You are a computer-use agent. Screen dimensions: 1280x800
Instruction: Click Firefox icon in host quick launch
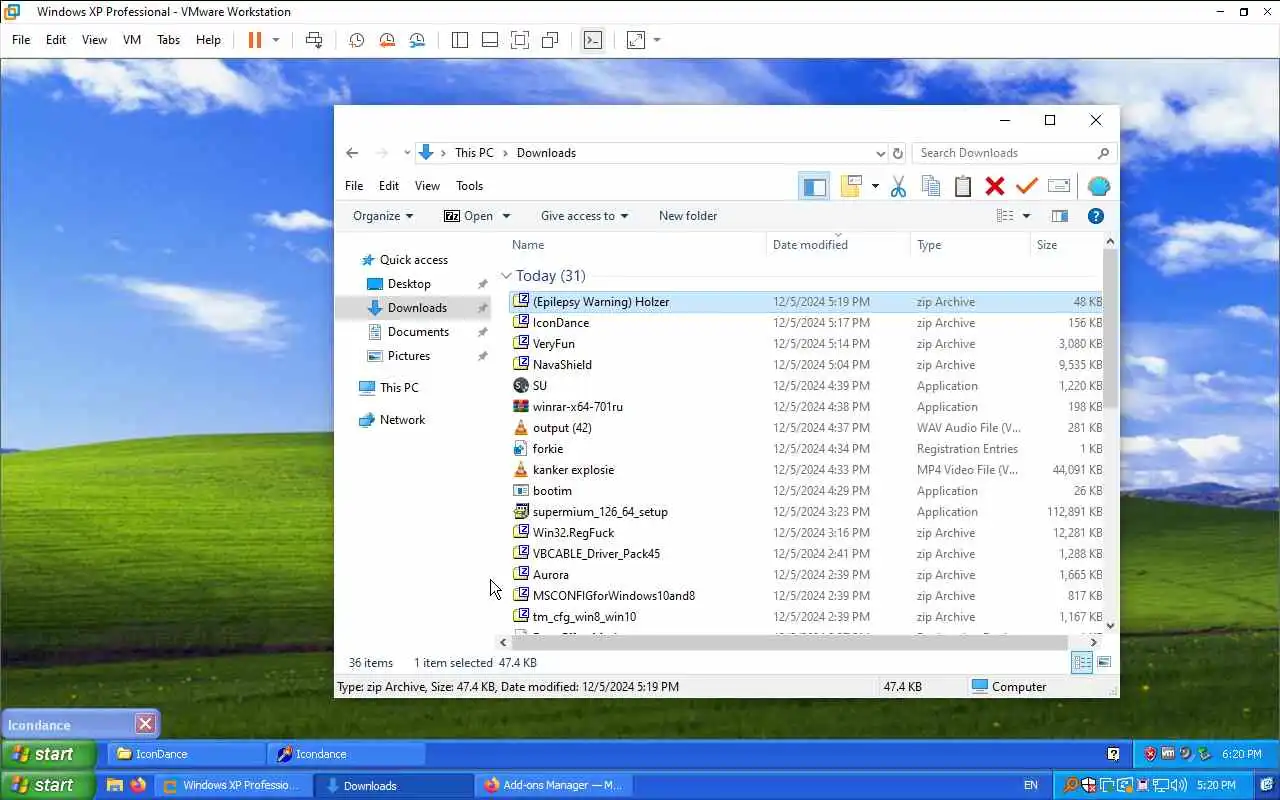coord(138,785)
